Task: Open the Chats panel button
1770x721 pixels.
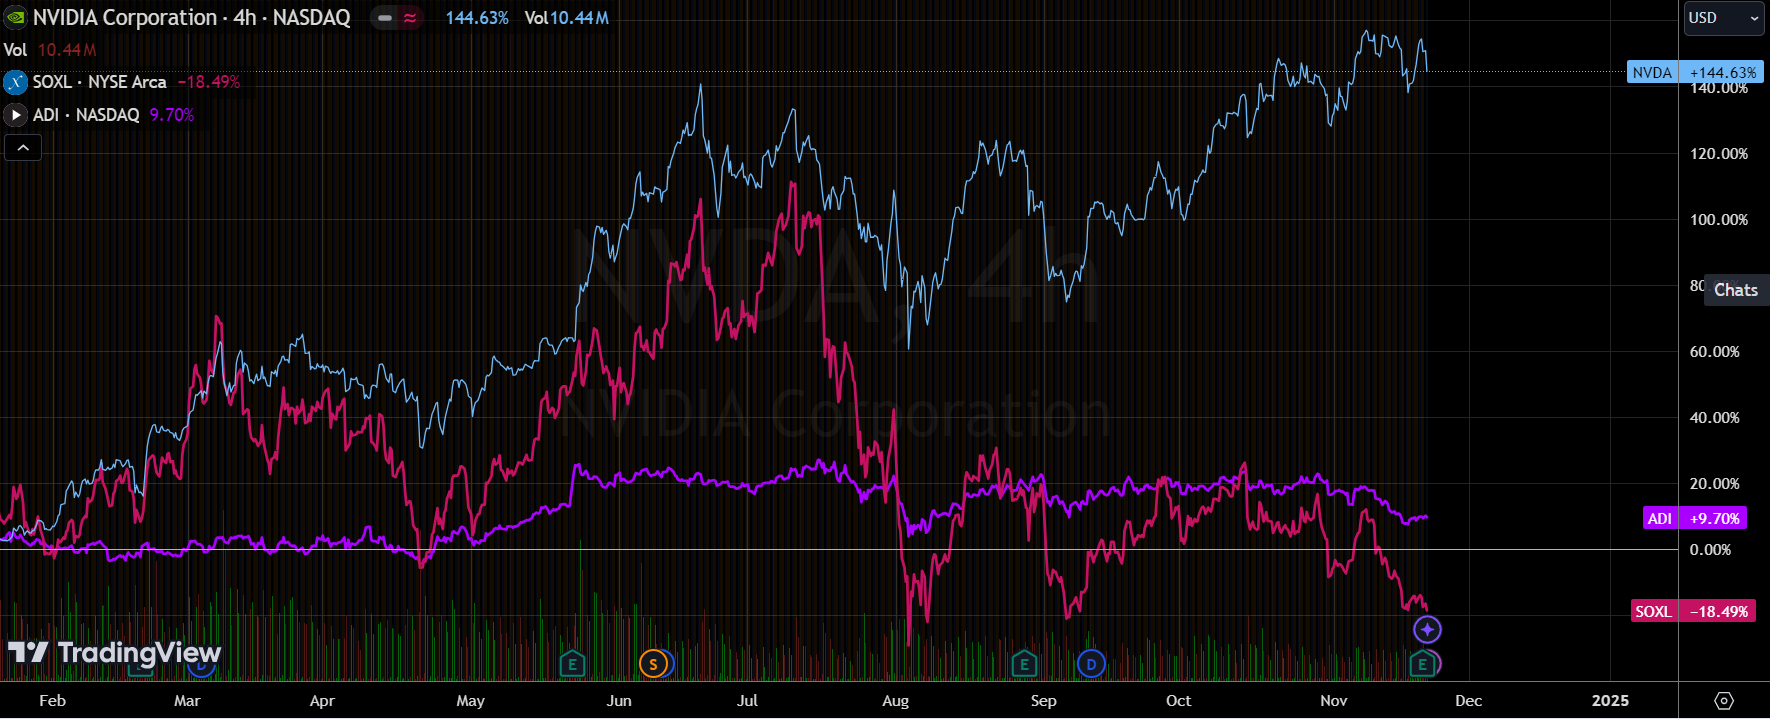Action: tap(1735, 290)
